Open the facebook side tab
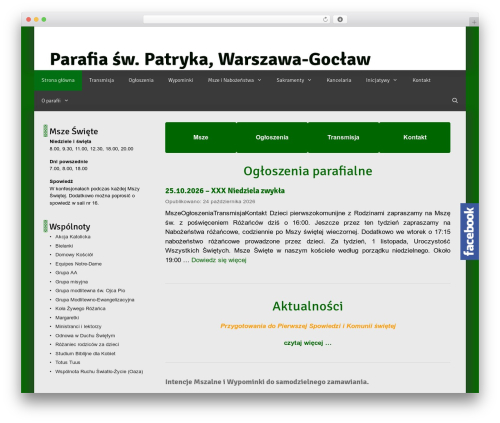The width and height of the screenshot is (500, 423). pyautogui.click(x=469, y=231)
